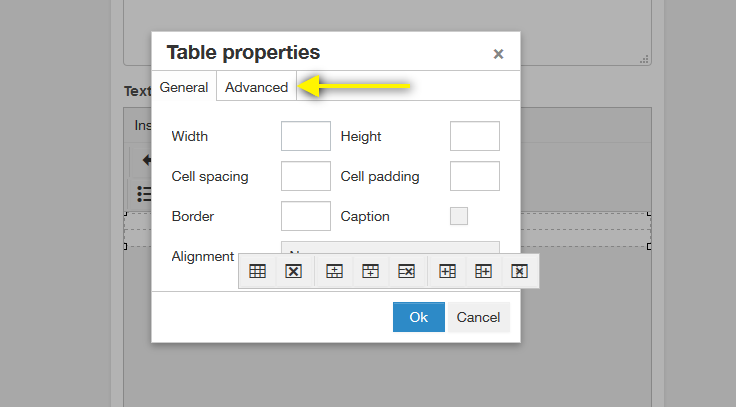Insert column before using toolbar icon

coord(447,271)
